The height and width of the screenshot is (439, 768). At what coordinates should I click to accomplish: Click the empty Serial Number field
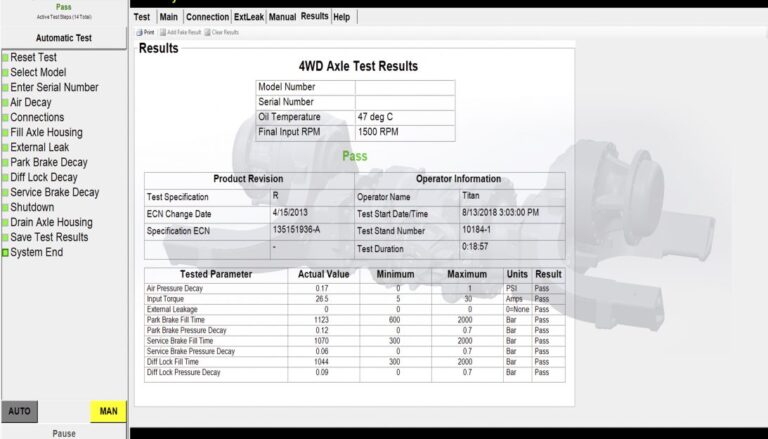pyautogui.click(x=404, y=102)
